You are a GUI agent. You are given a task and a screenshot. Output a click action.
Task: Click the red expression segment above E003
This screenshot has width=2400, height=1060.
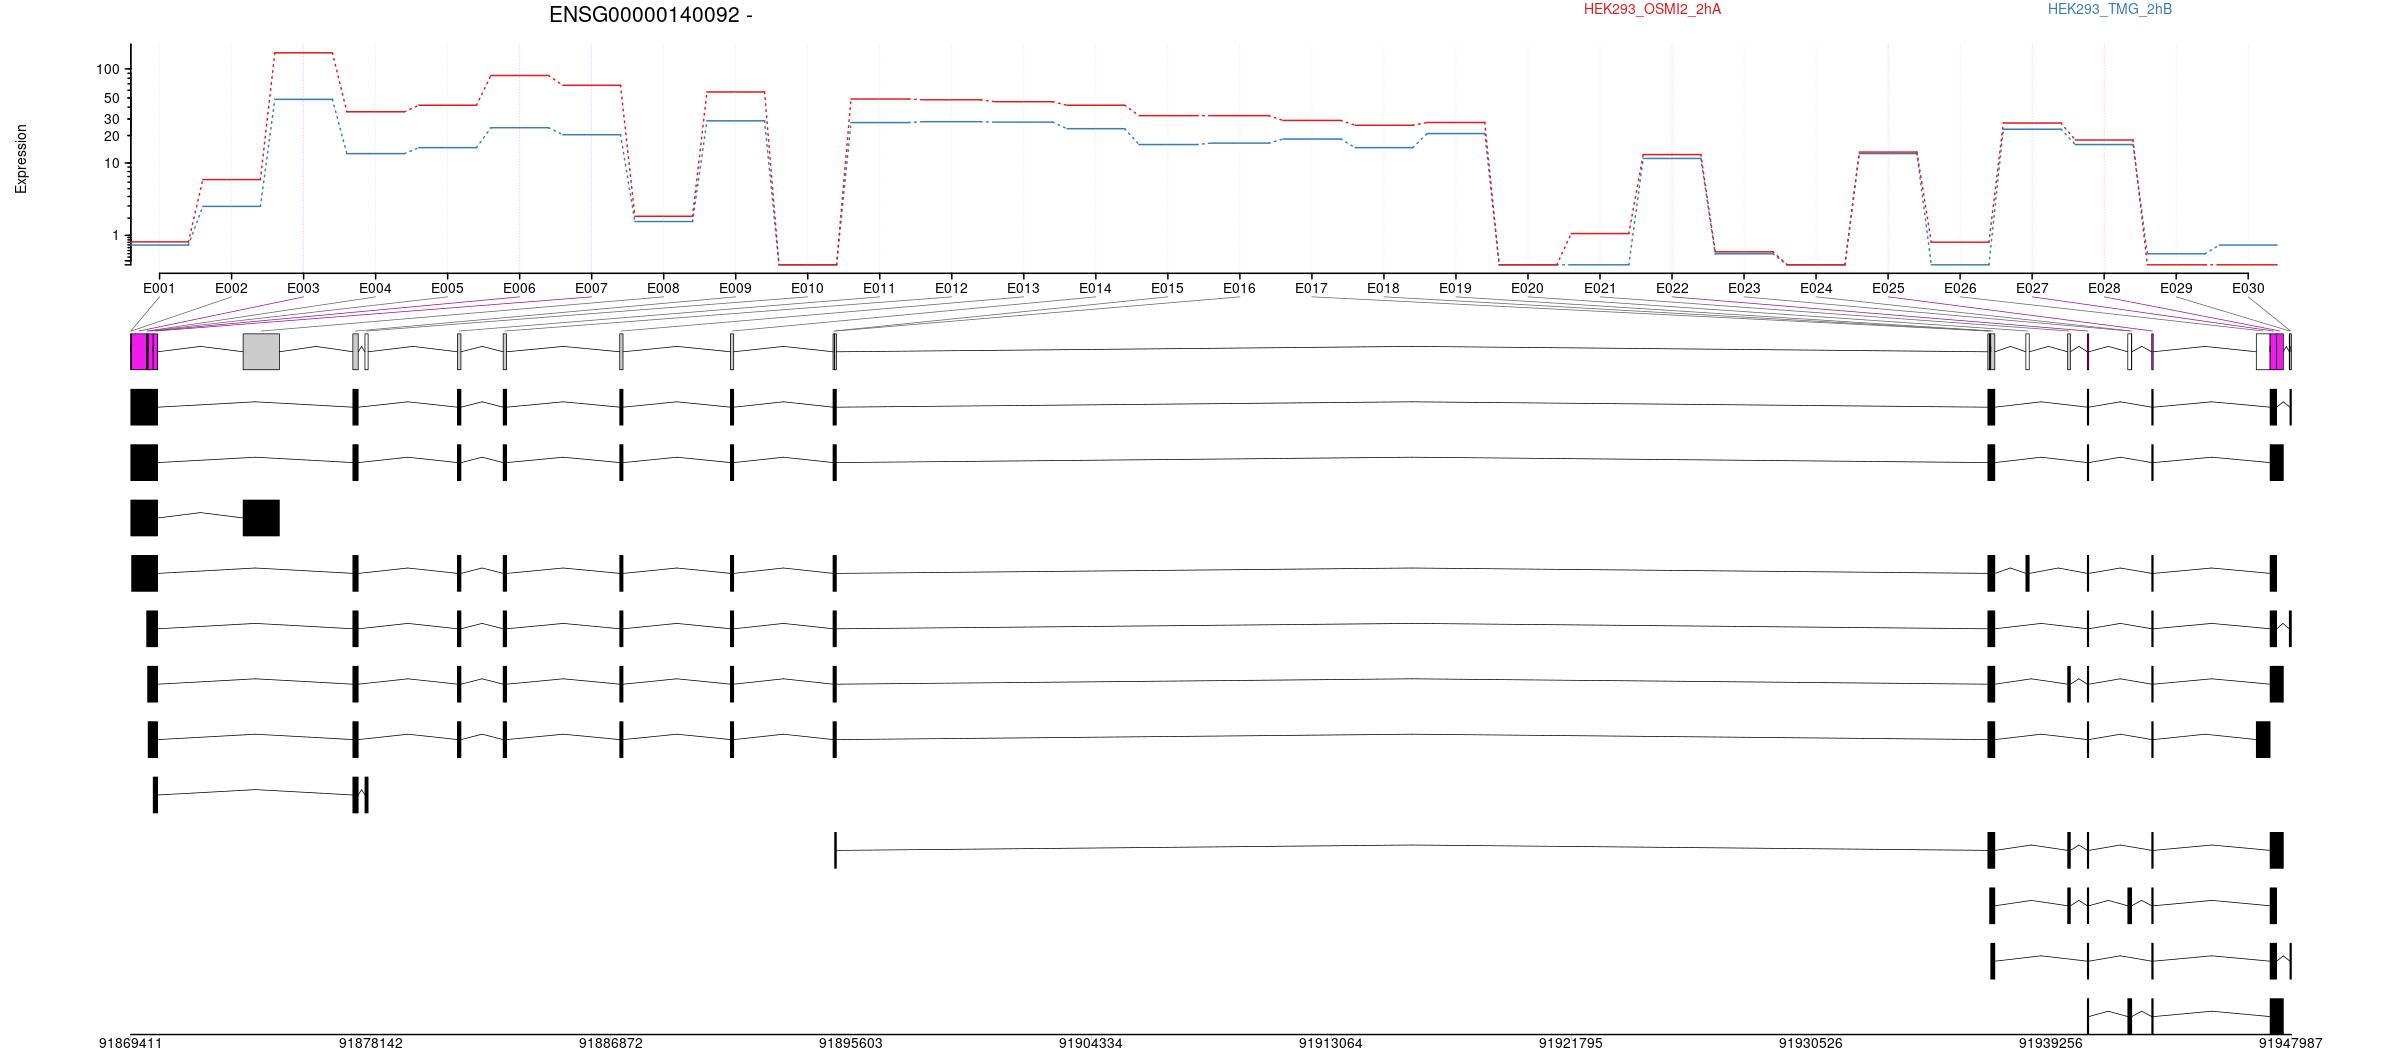(x=303, y=52)
